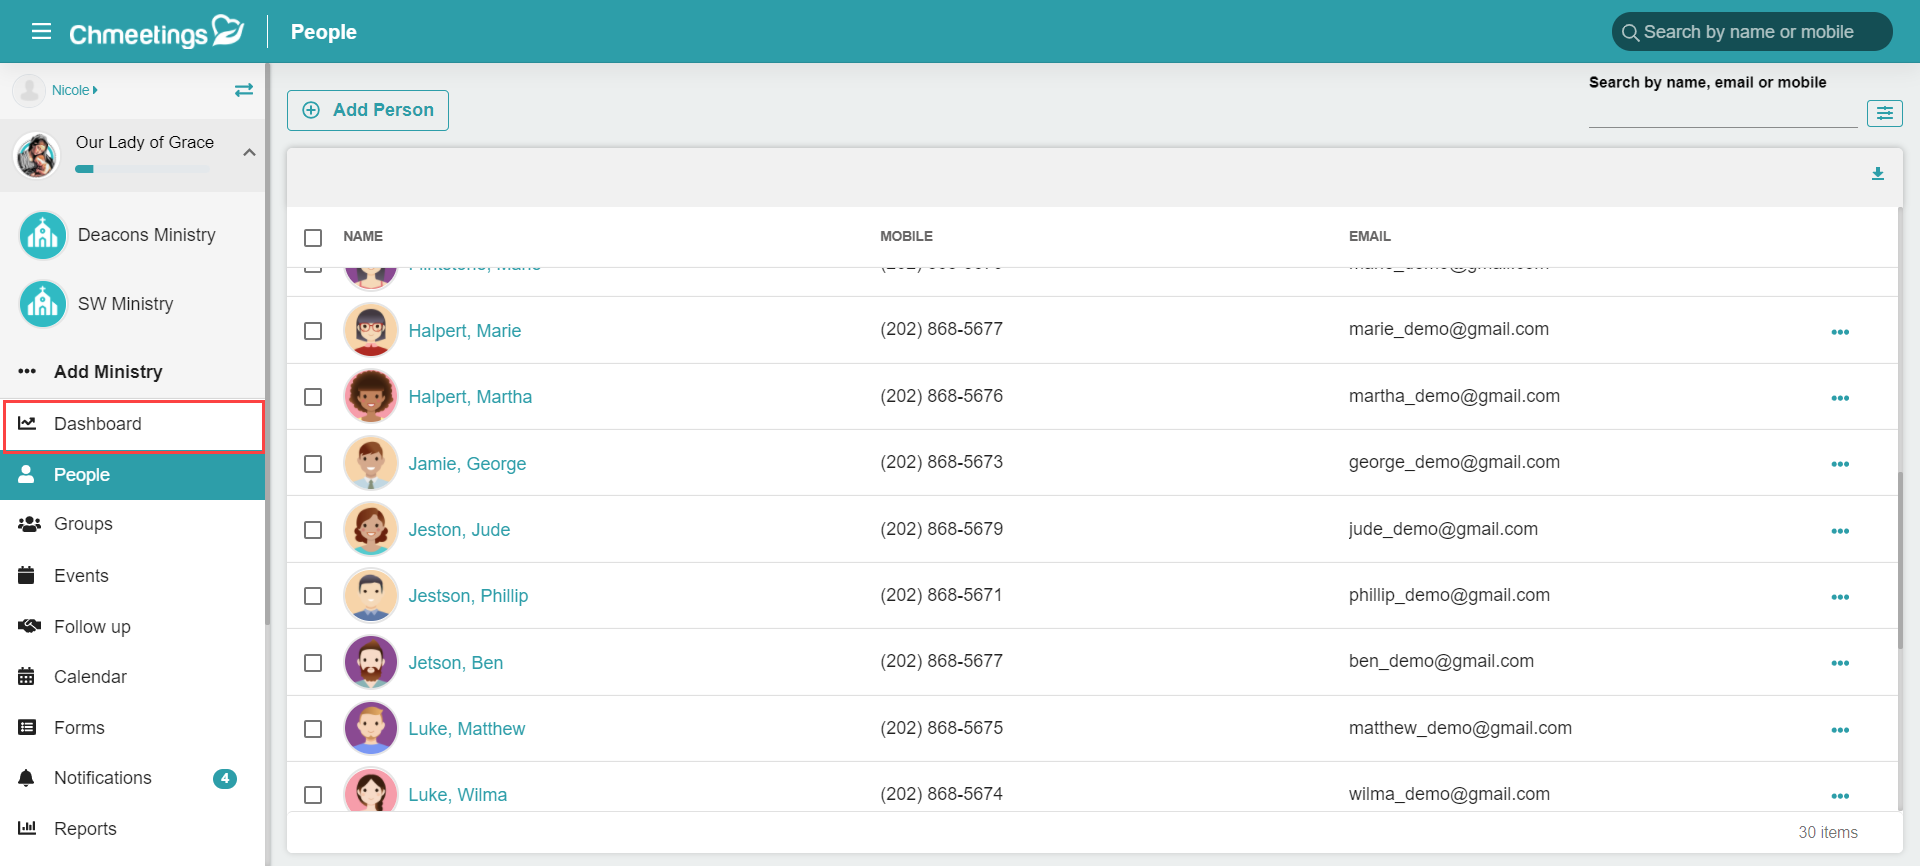Focus top Search by name or mobile field
Screen dimensions: 1920x866
pyautogui.click(x=1752, y=32)
